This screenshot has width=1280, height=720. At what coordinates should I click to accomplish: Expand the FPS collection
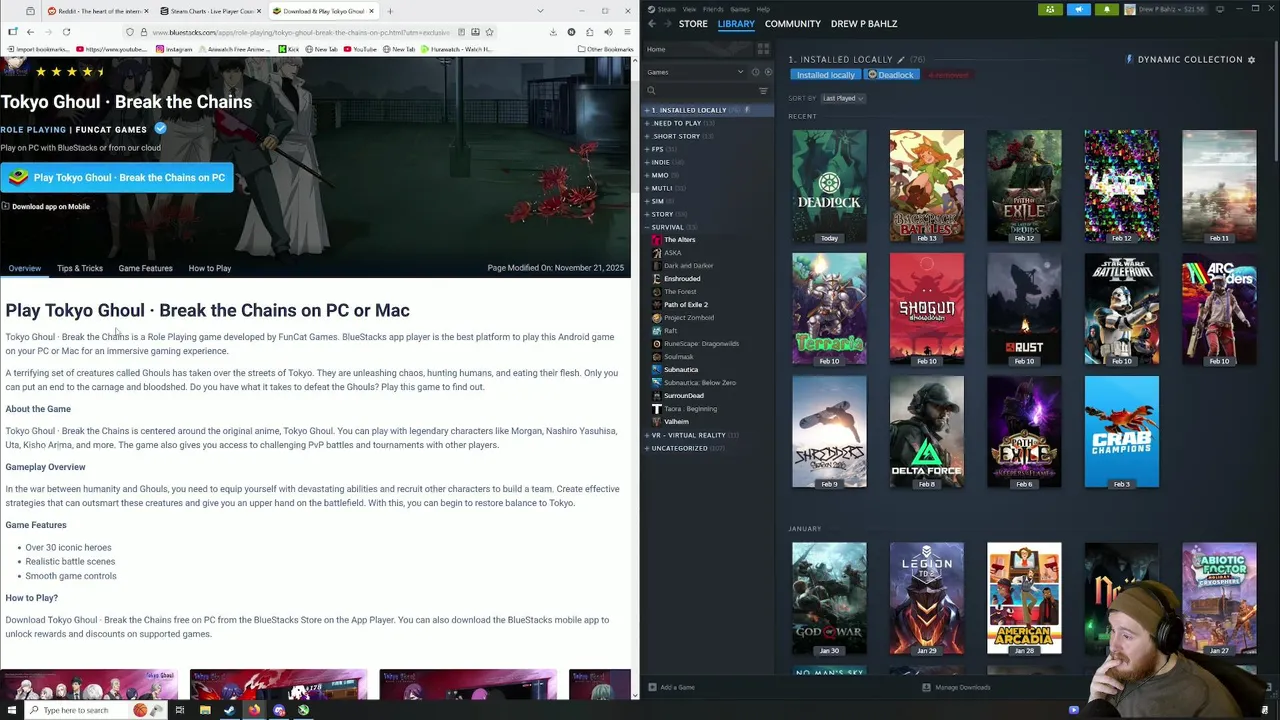pos(647,149)
